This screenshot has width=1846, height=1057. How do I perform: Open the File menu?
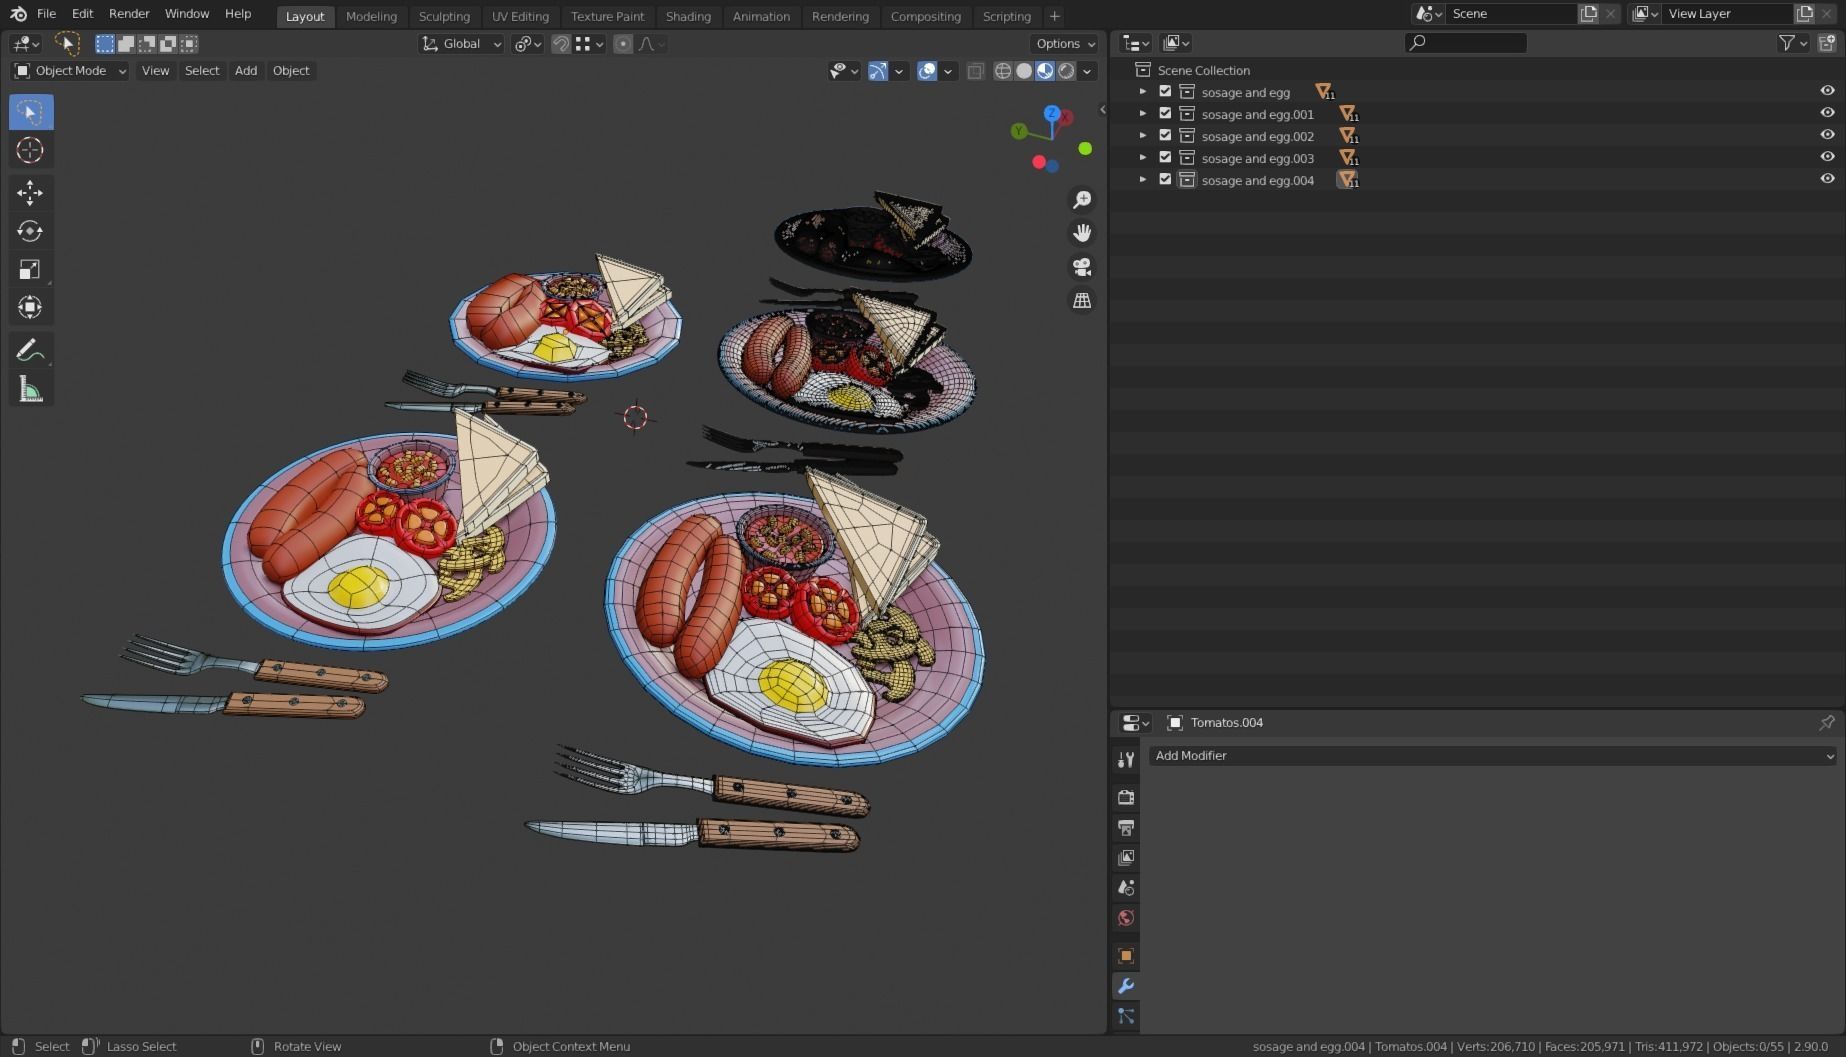click(46, 14)
